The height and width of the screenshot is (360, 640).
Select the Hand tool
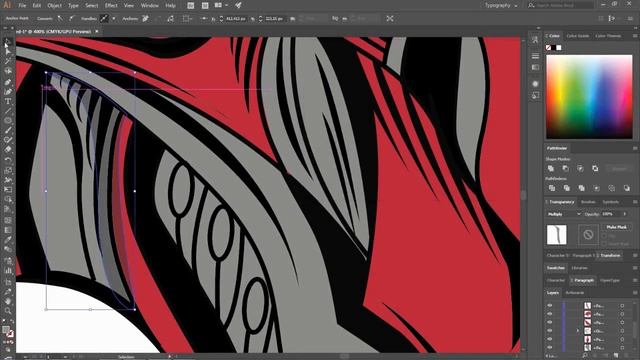8,301
